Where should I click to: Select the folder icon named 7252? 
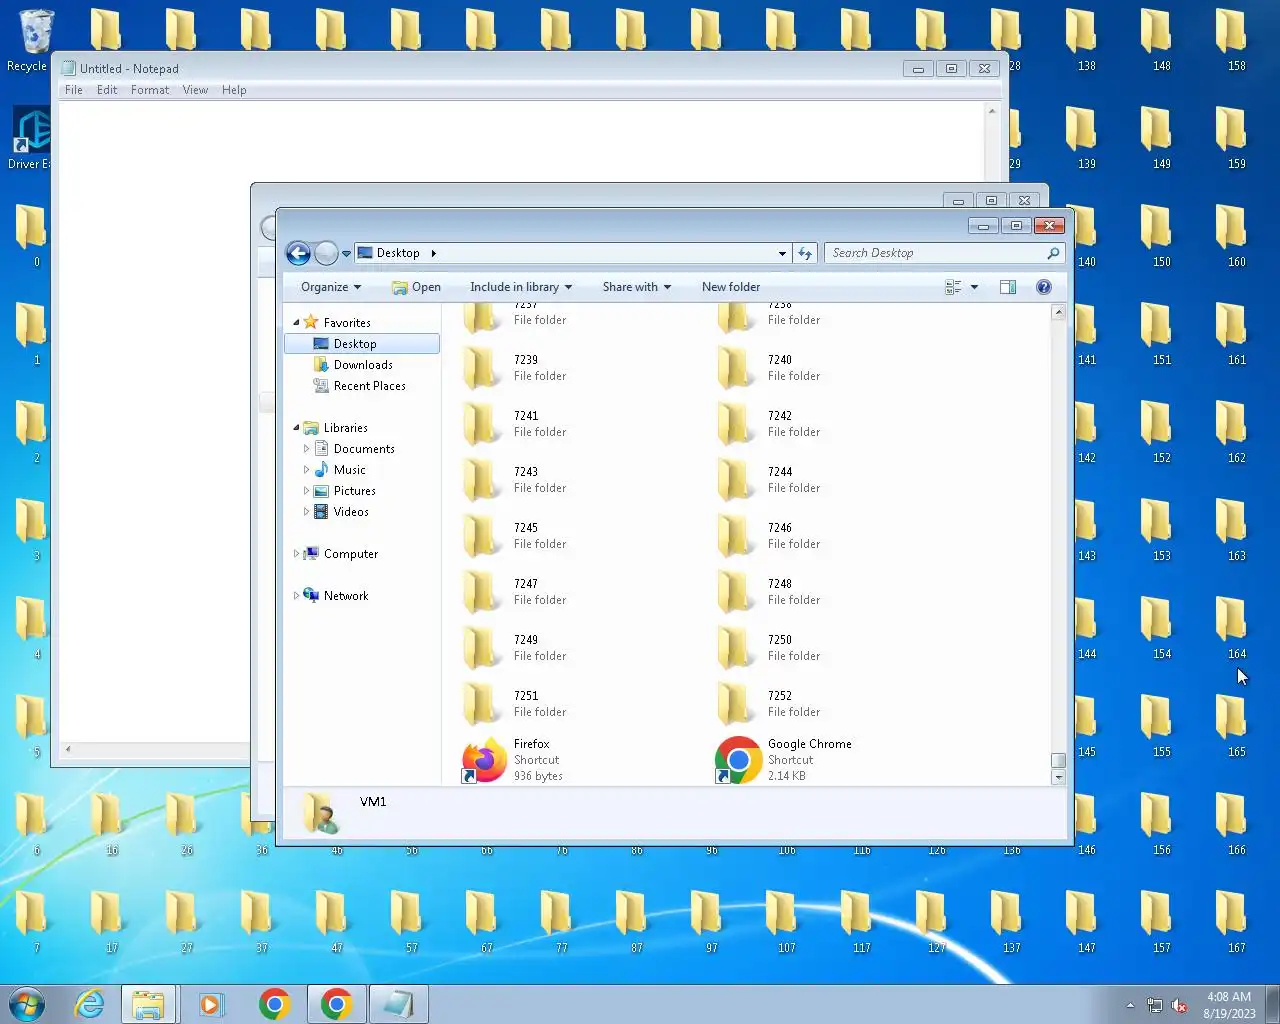point(736,704)
